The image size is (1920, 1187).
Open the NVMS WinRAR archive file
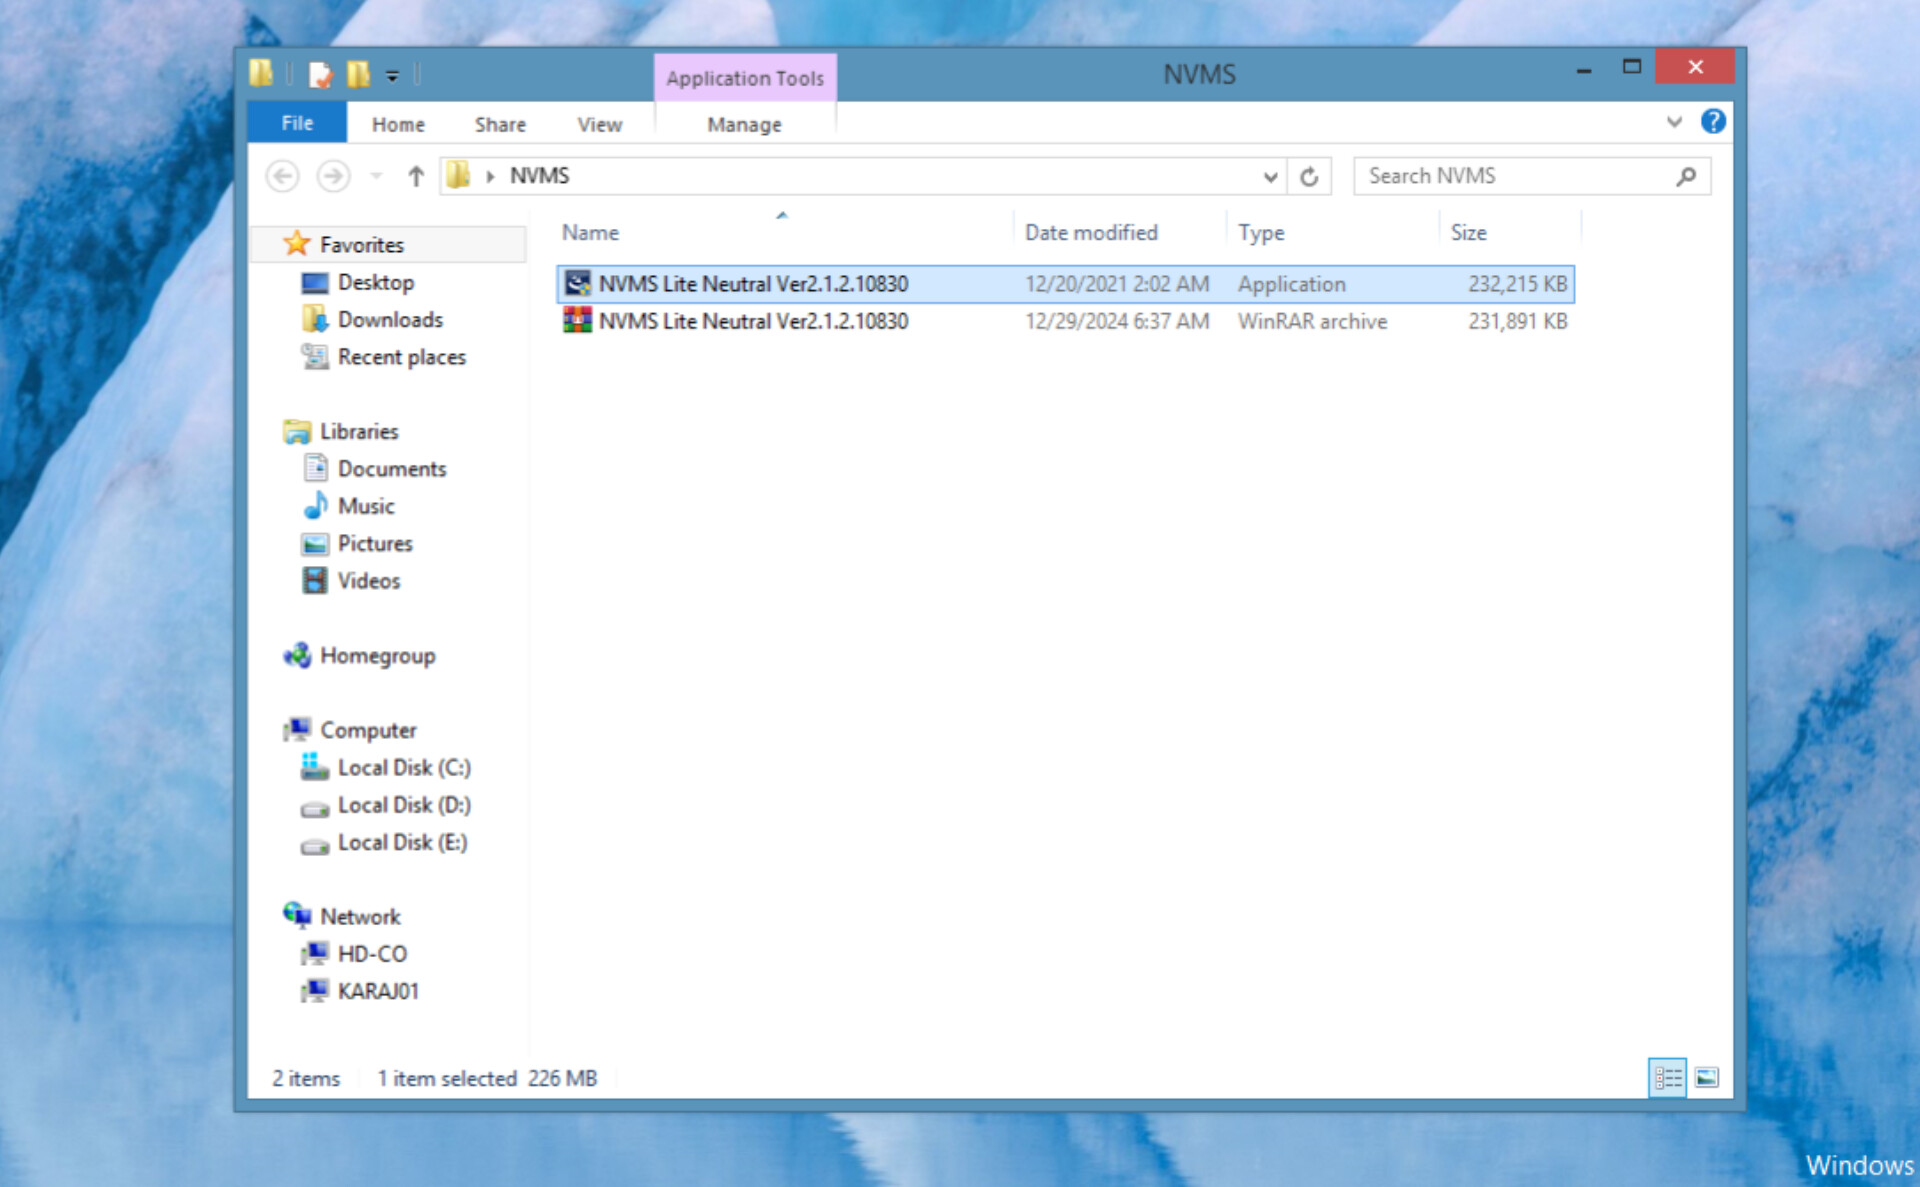click(753, 322)
